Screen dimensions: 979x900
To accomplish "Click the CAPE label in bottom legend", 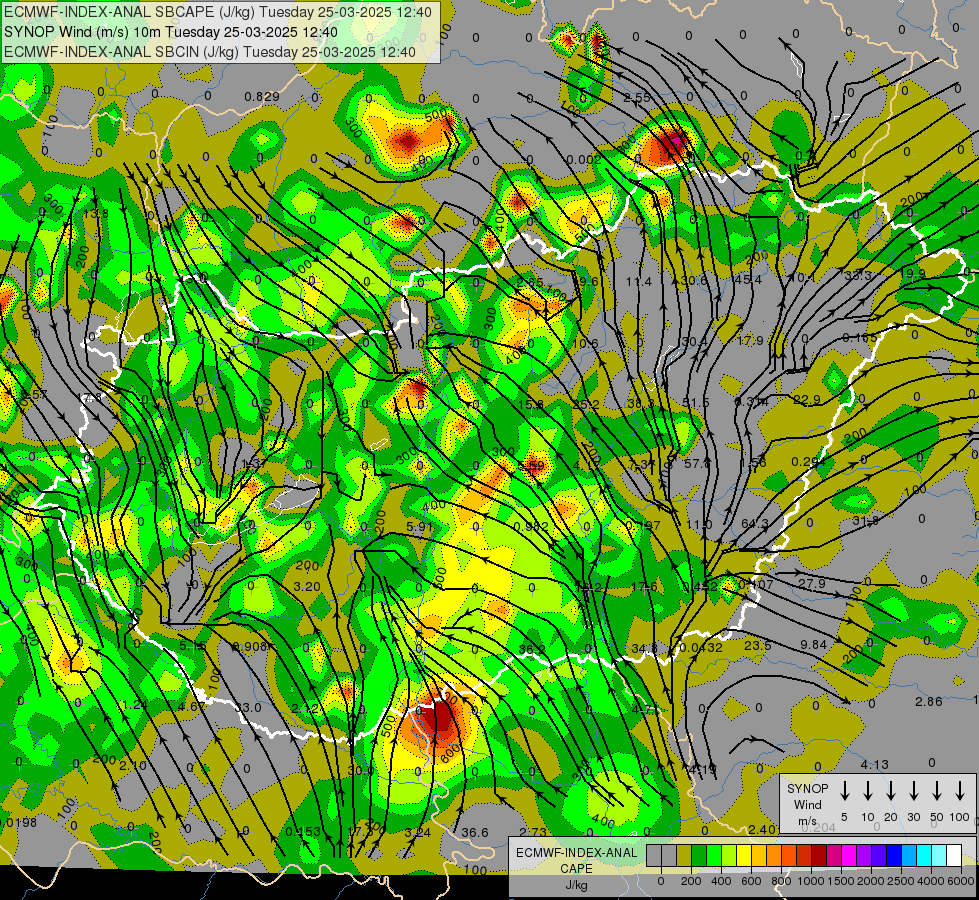I will click(x=576, y=869).
